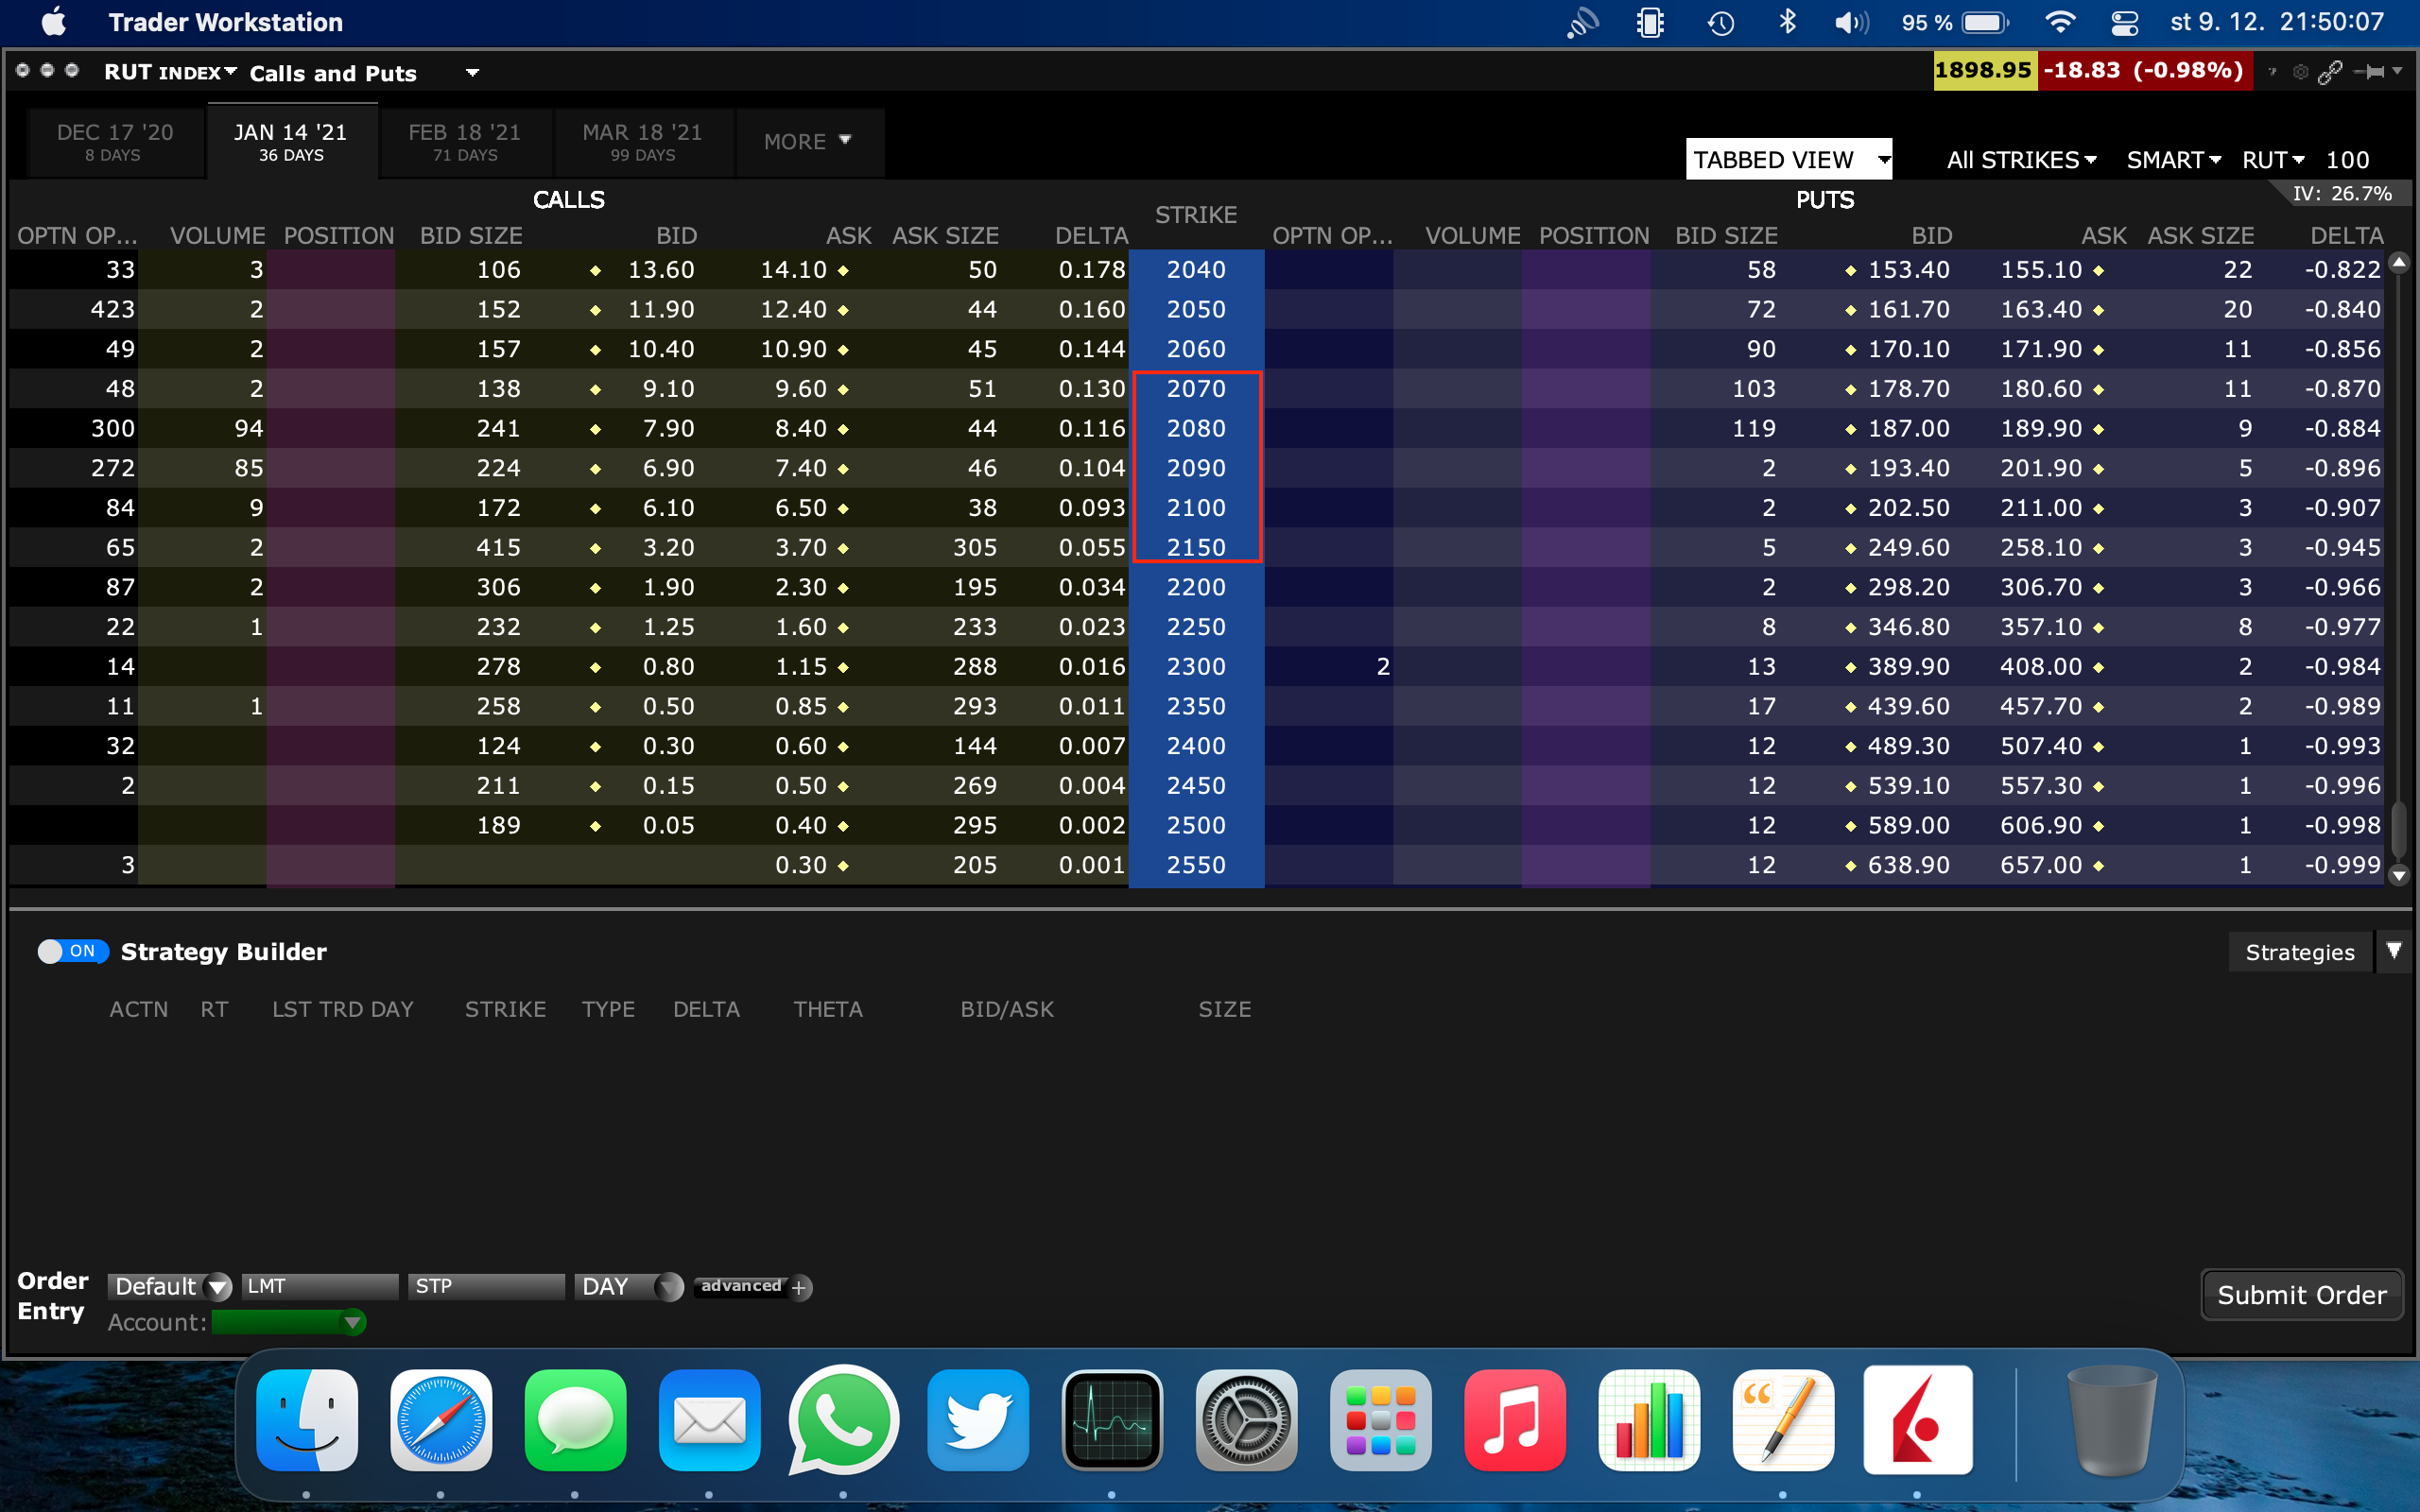Image resolution: width=2420 pixels, height=1512 pixels.
Task: Click the gear configure icon near link icon
Action: [2300, 72]
